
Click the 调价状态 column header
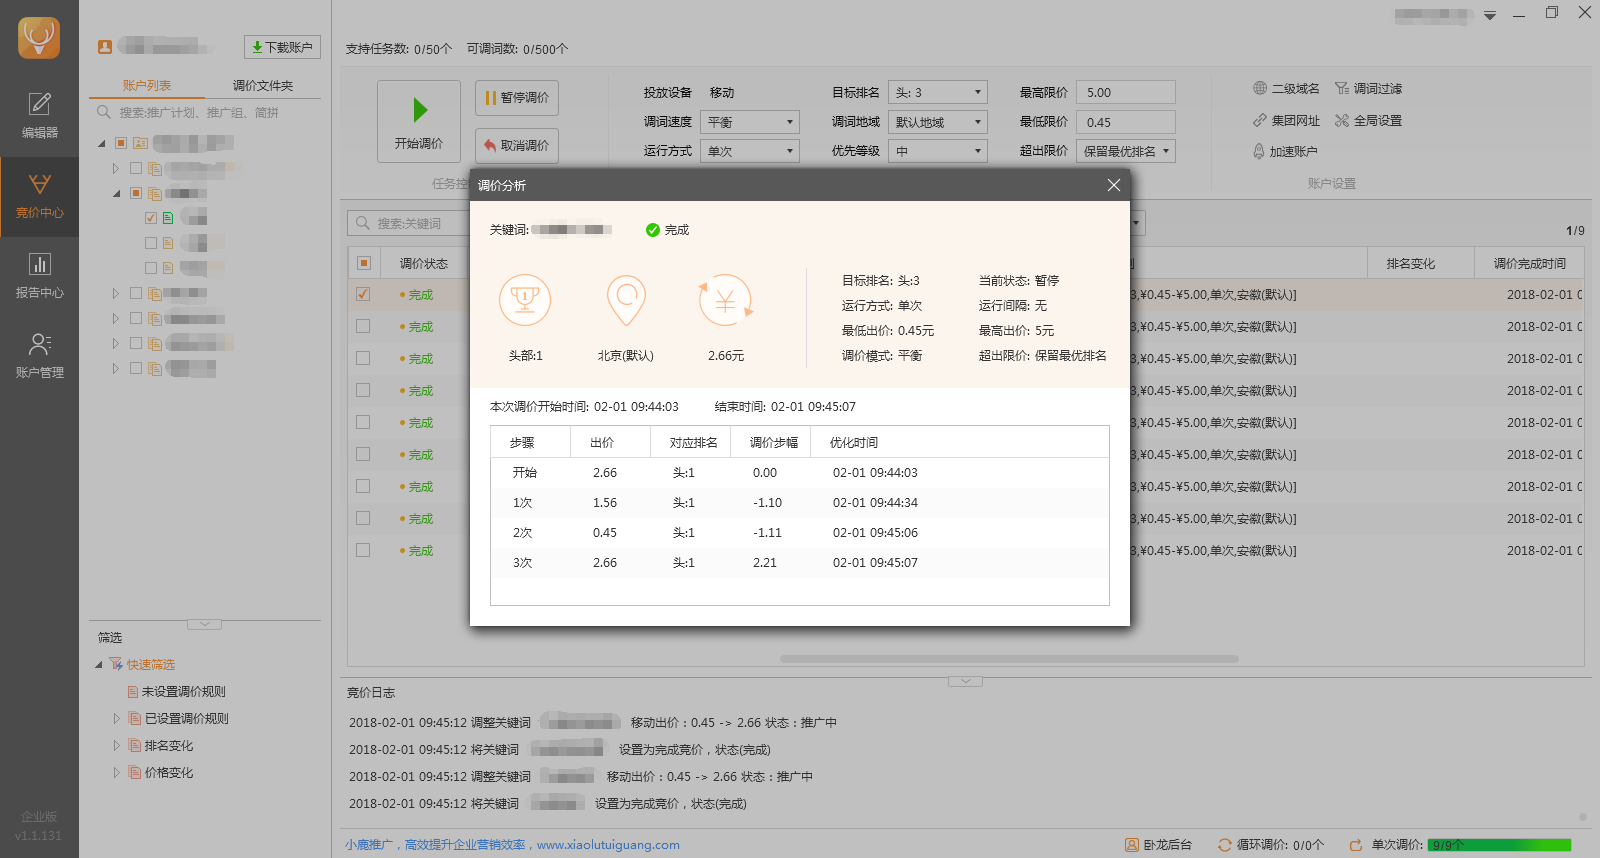click(x=424, y=264)
